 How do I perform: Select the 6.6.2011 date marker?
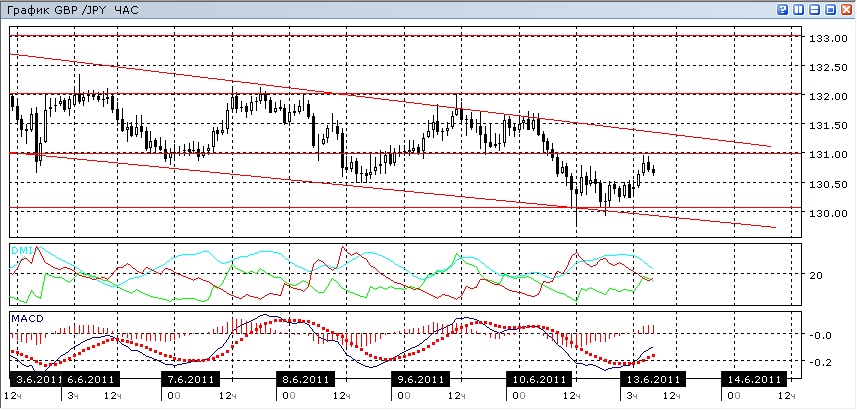[91, 379]
